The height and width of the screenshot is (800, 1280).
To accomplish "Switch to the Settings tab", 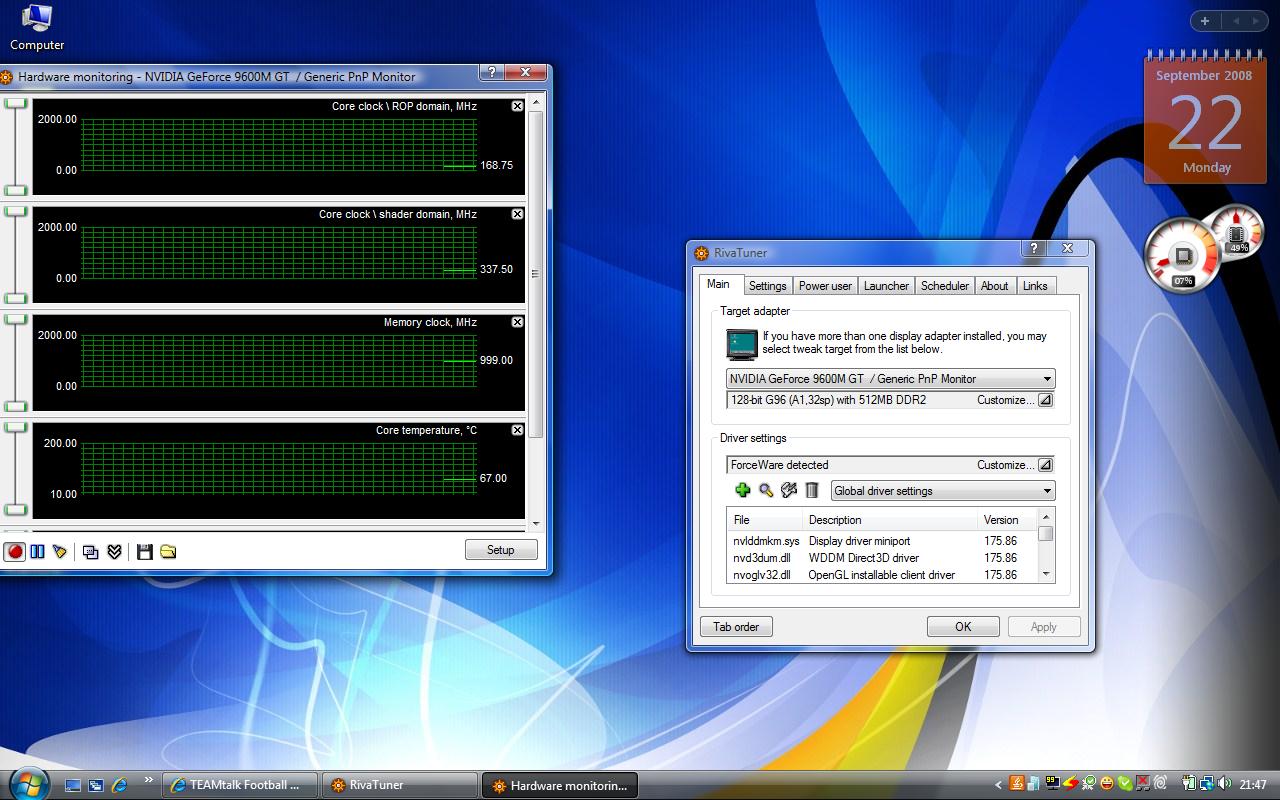I will pyautogui.click(x=768, y=286).
